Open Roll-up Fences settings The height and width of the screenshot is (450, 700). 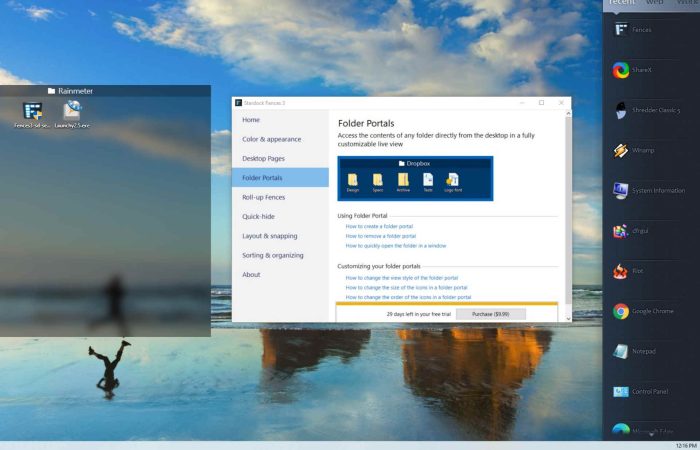tap(280, 197)
